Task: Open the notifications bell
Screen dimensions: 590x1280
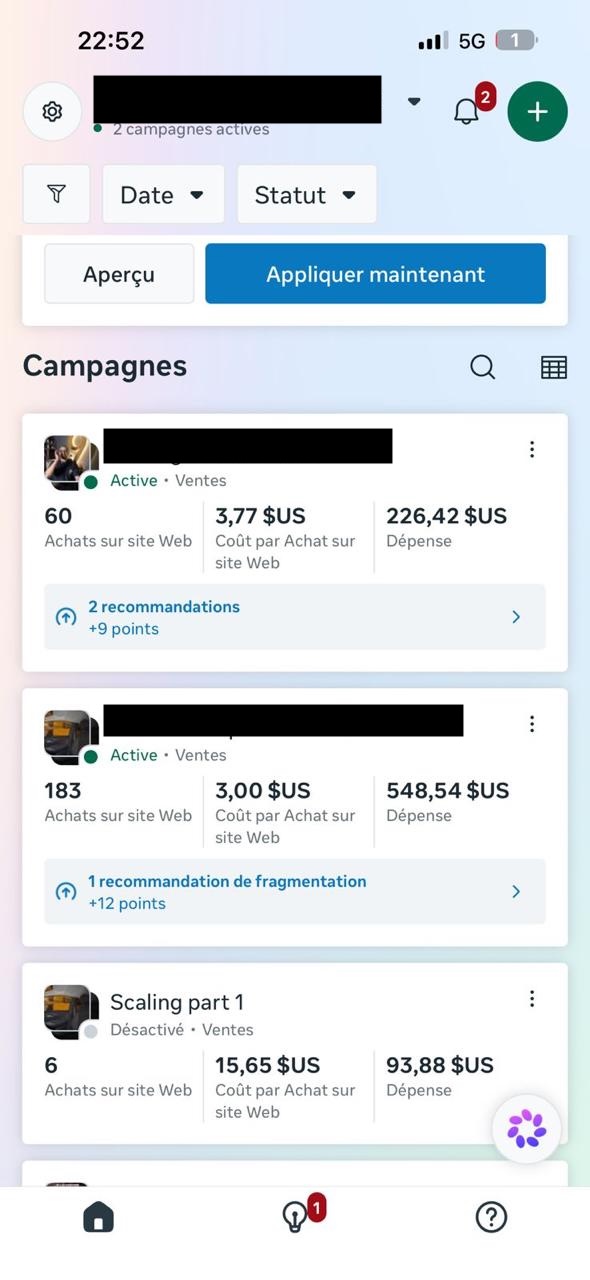Action: point(466,112)
